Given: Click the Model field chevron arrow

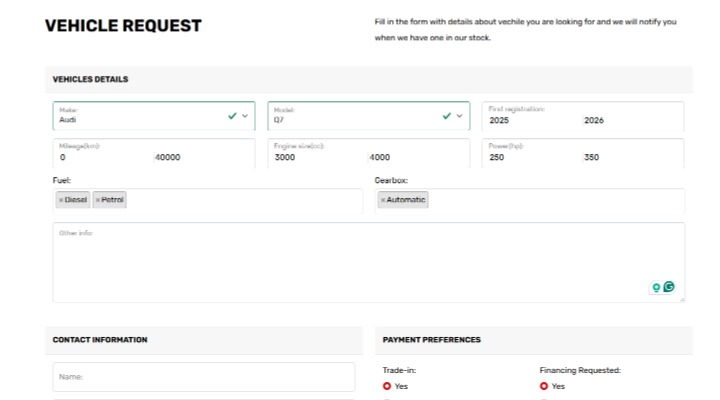Looking at the screenshot, I should [x=460, y=116].
